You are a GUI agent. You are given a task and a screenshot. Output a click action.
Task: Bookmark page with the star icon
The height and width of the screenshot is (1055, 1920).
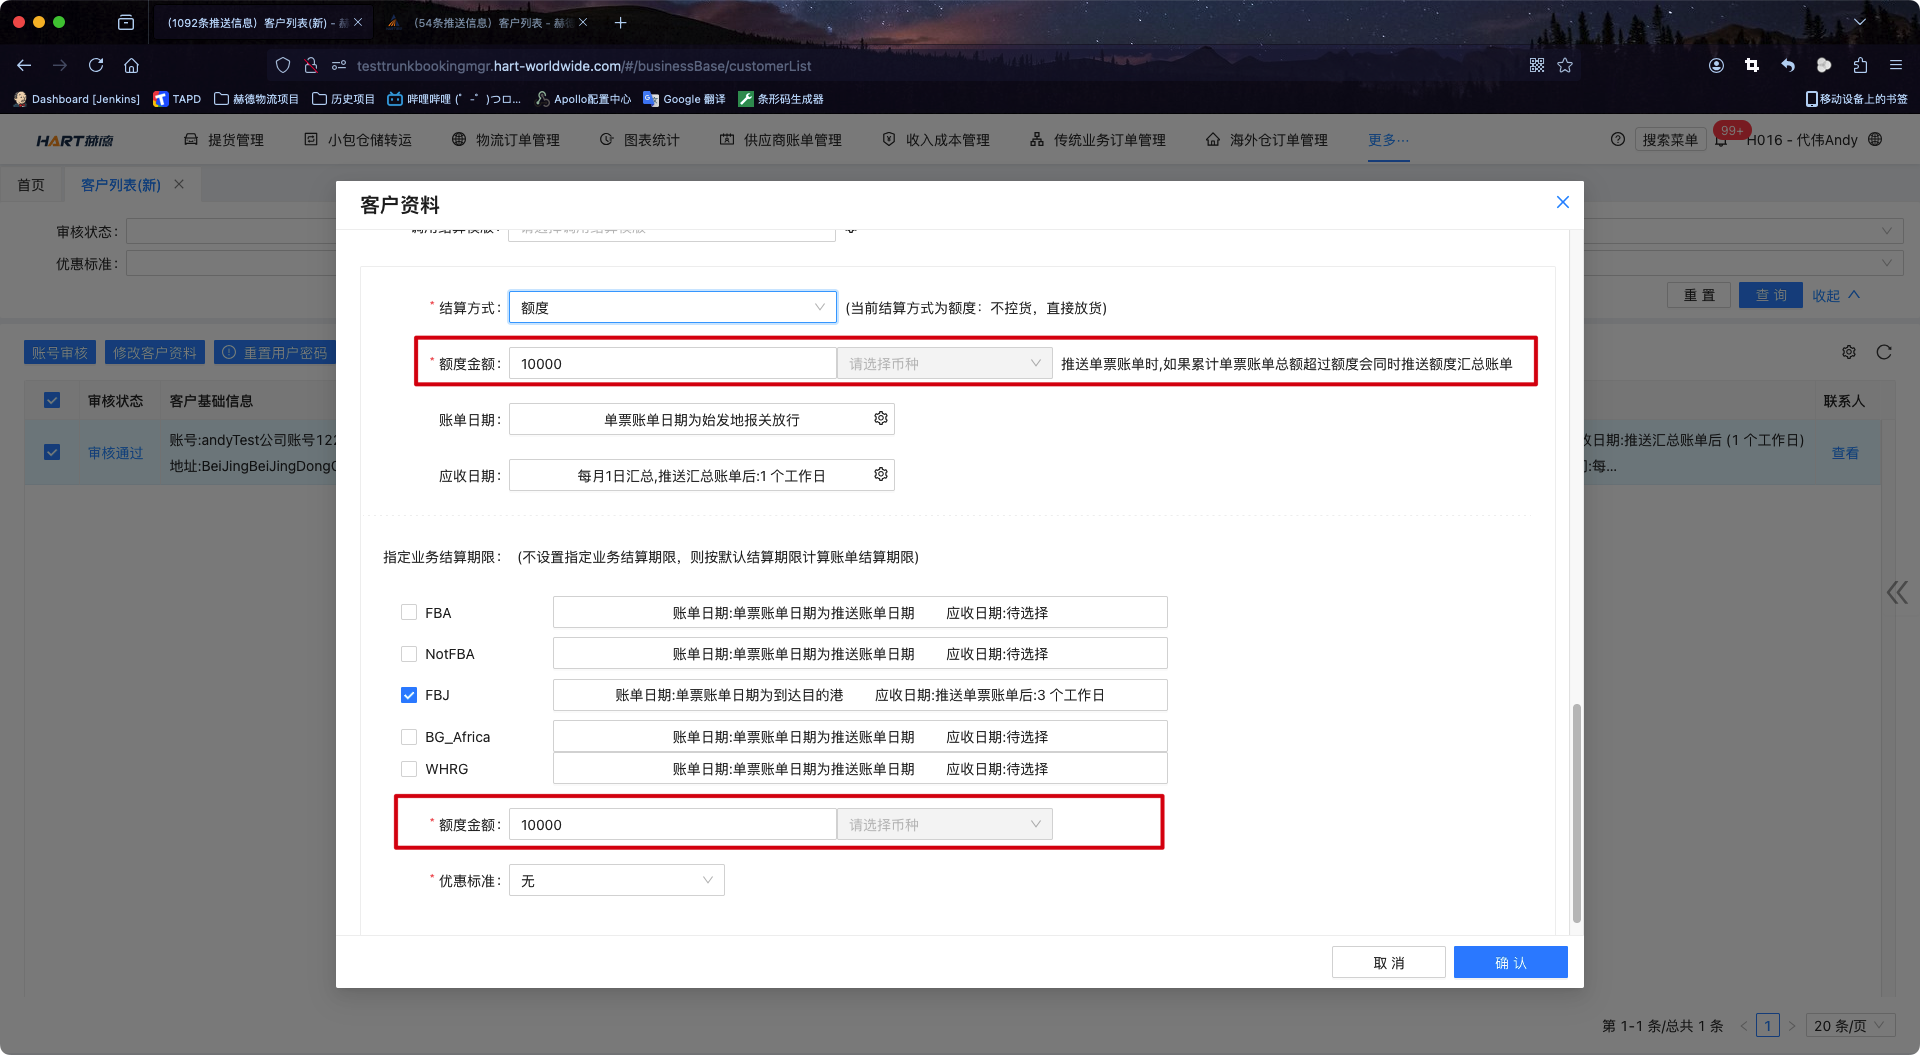[x=1565, y=65]
